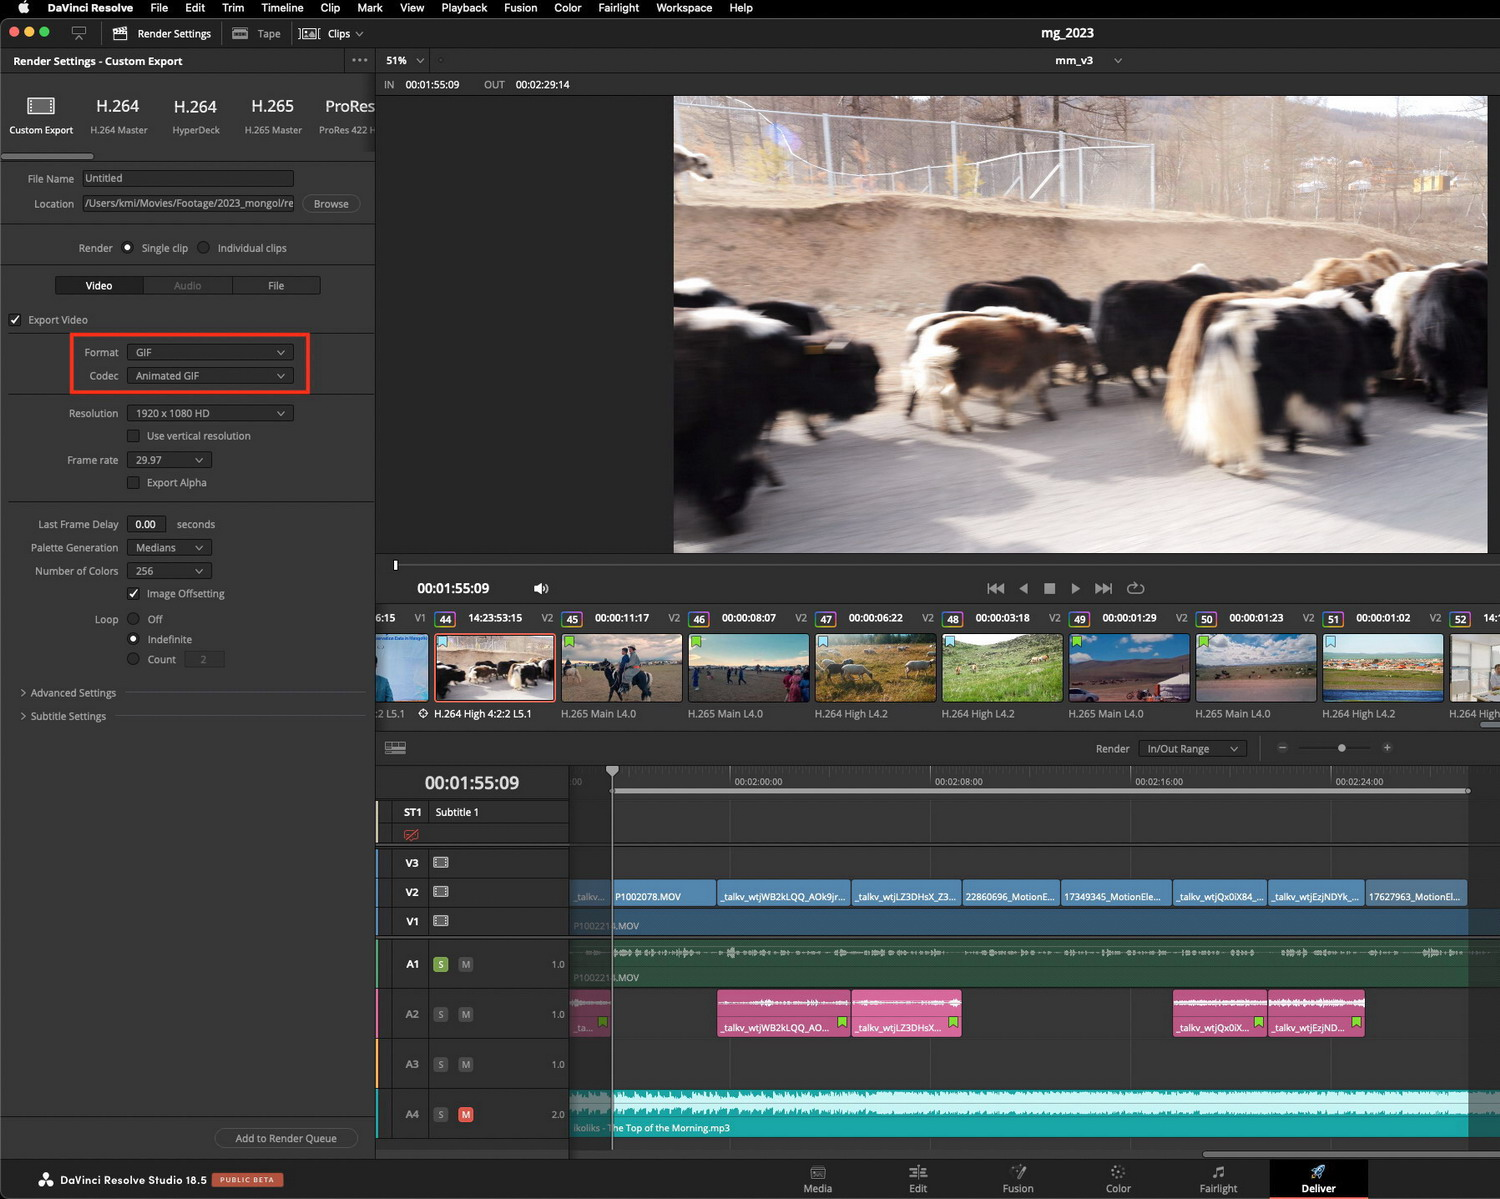The height and width of the screenshot is (1199, 1500).
Task: Open the Palette Generation Medians dropdown
Action: coord(169,548)
